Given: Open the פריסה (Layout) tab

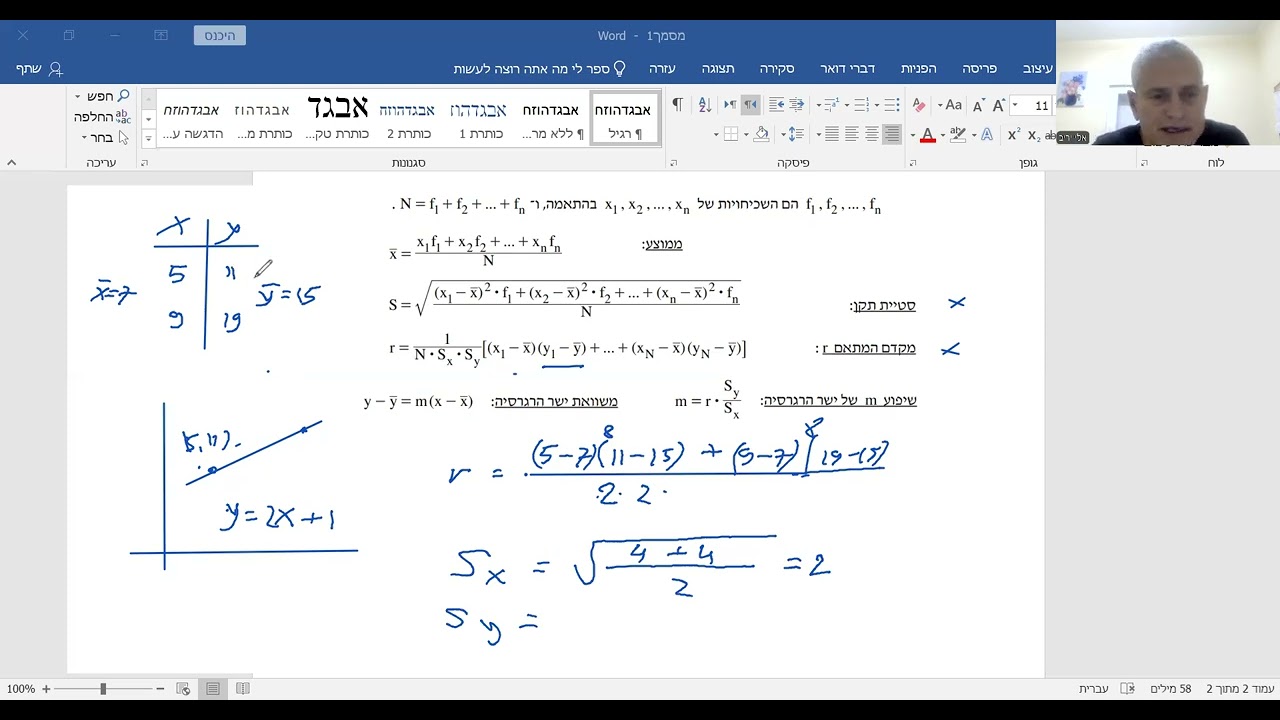Looking at the screenshot, I should point(979,68).
